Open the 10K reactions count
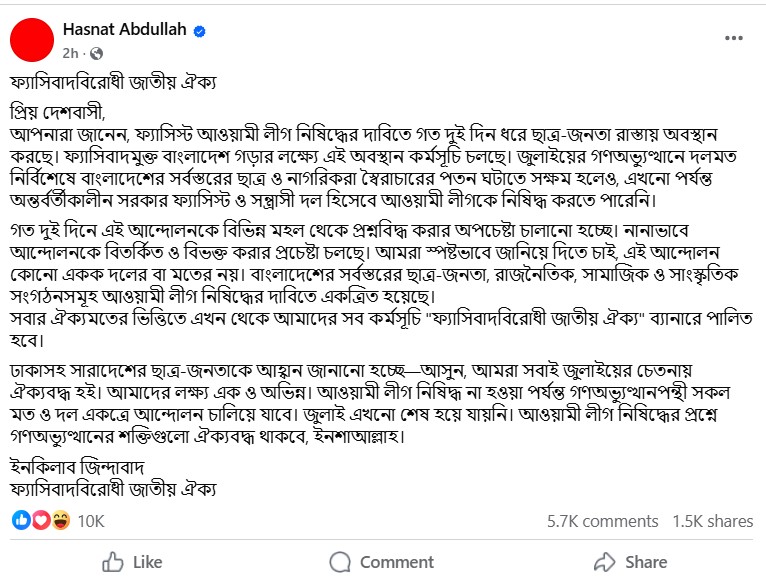The image size is (766, 582). tap(91, 521)
